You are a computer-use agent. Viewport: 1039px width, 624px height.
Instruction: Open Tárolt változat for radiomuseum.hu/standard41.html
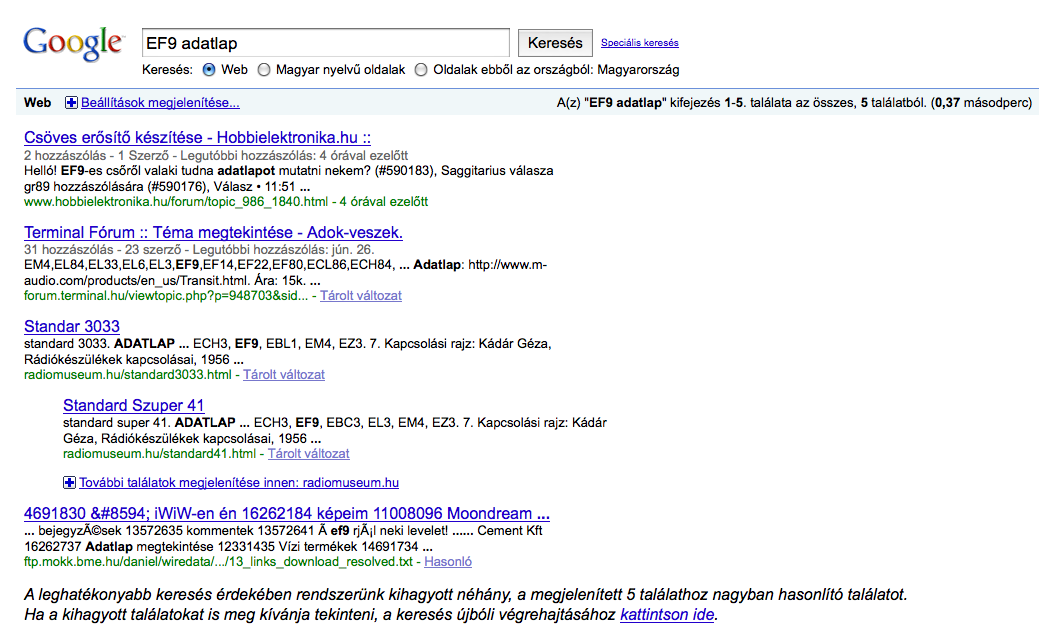(308, 454)
